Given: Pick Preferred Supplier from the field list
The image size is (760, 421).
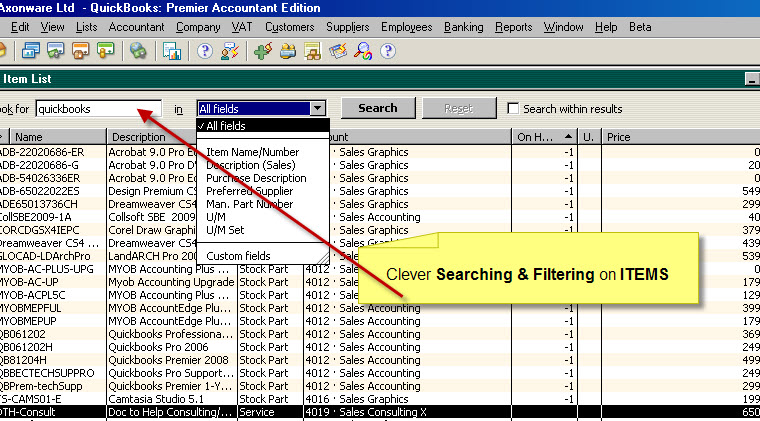Looking at the screenshot, I should click(x=250, y=191).
